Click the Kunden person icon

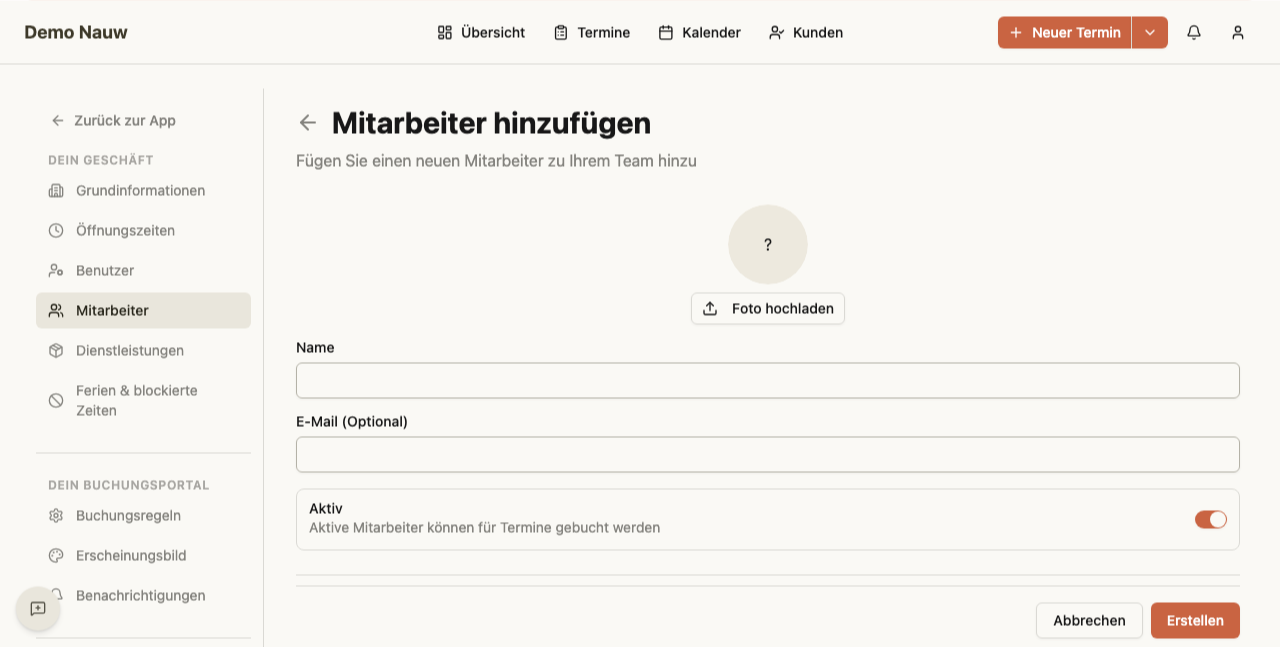(x=776, y=32)
